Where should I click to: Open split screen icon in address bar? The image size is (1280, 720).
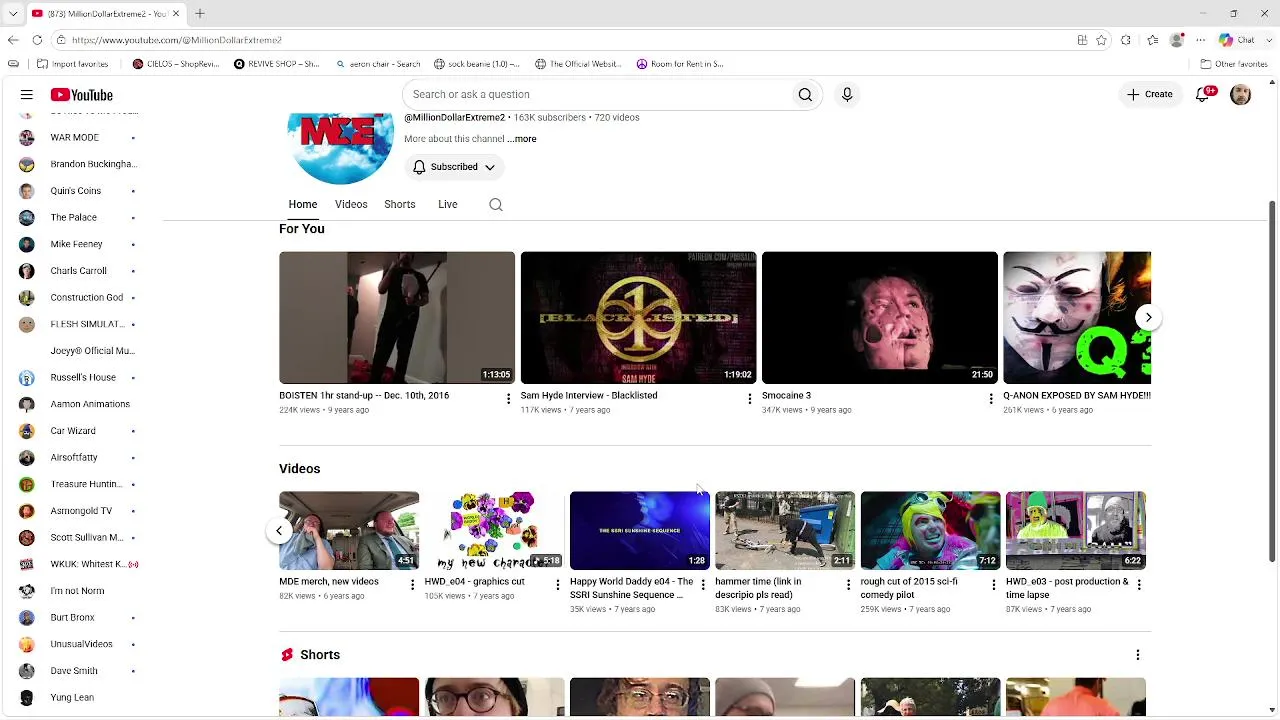1082,40
